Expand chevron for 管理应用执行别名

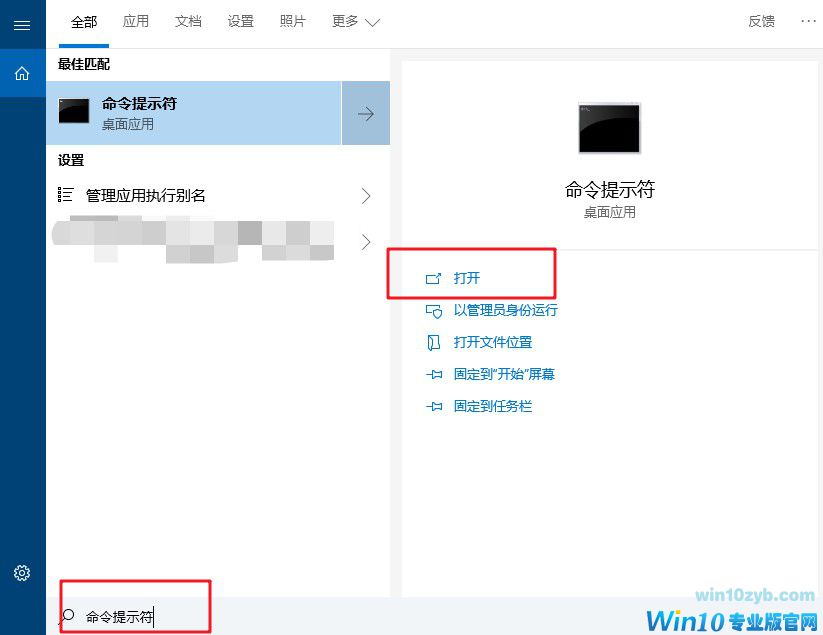[x=366, y=196]
